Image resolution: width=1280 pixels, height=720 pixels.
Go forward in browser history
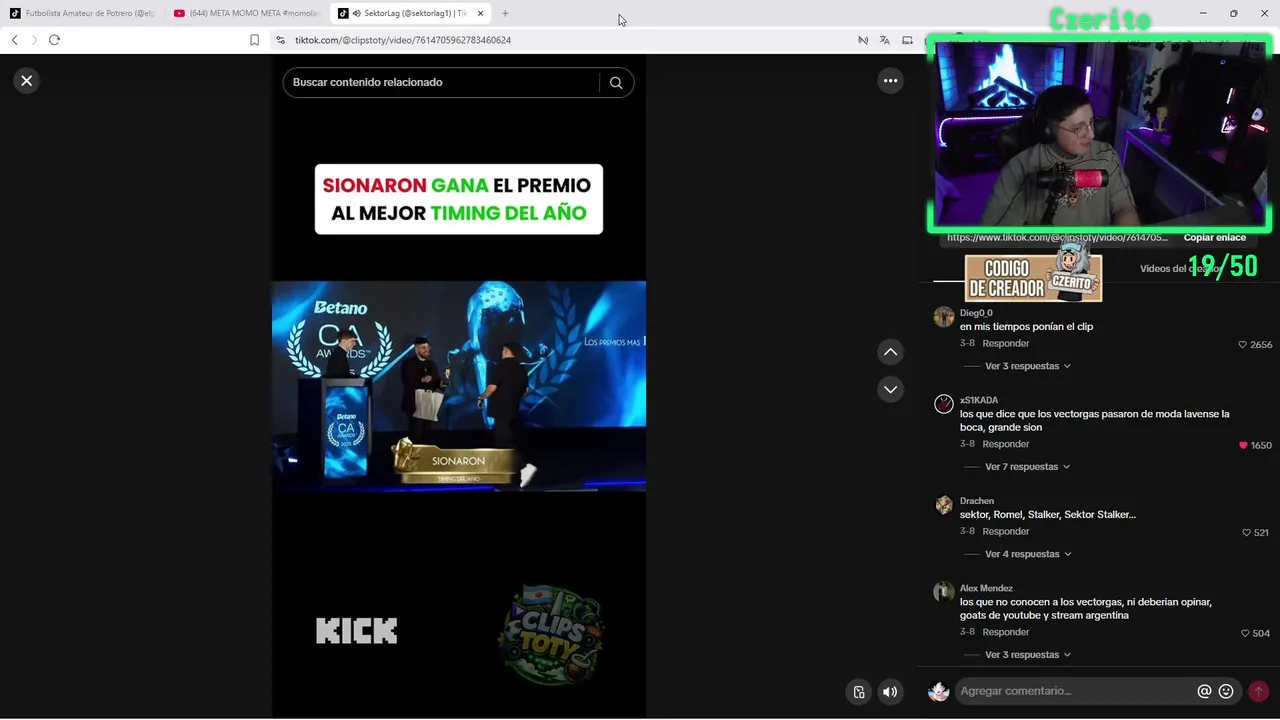(x=34, y=40)
